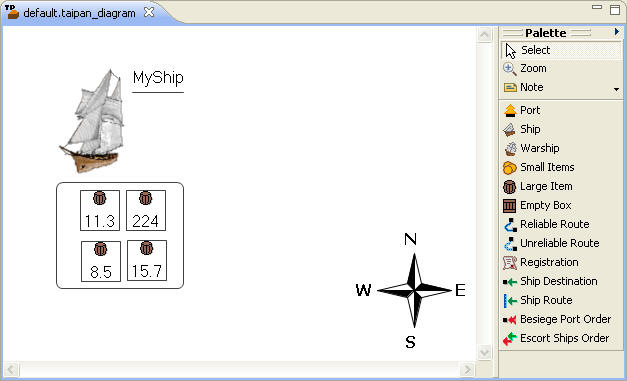Choose the Warship palette tool
Viewport: 627px width, 381px height.
[x=560, y=148]
